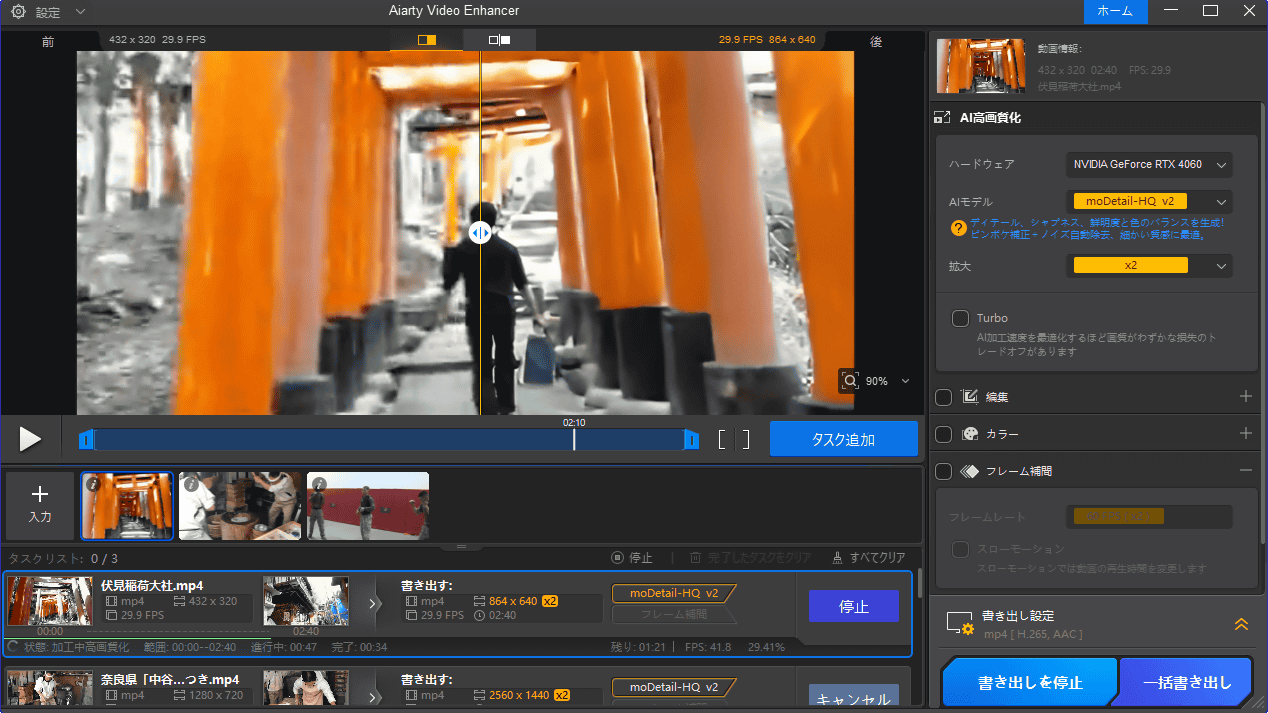1268x713 pixels.
Task: Toggle the 編集 checkbox
Action: coord(943,397)
